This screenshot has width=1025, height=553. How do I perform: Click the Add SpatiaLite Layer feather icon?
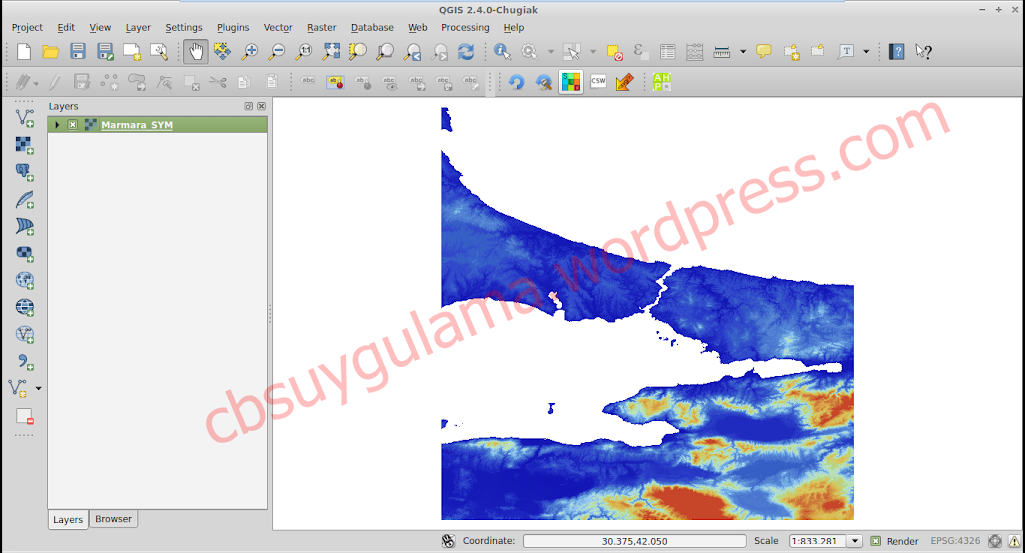[25, 199]
